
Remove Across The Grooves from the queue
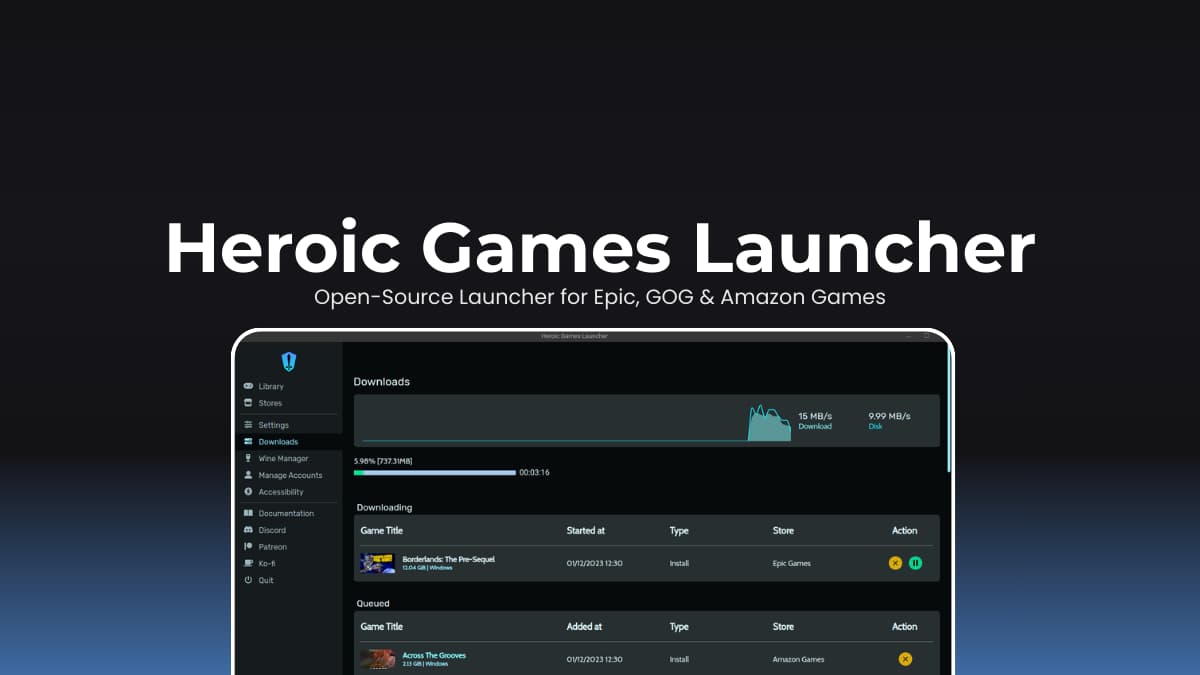tap(905, 659)
